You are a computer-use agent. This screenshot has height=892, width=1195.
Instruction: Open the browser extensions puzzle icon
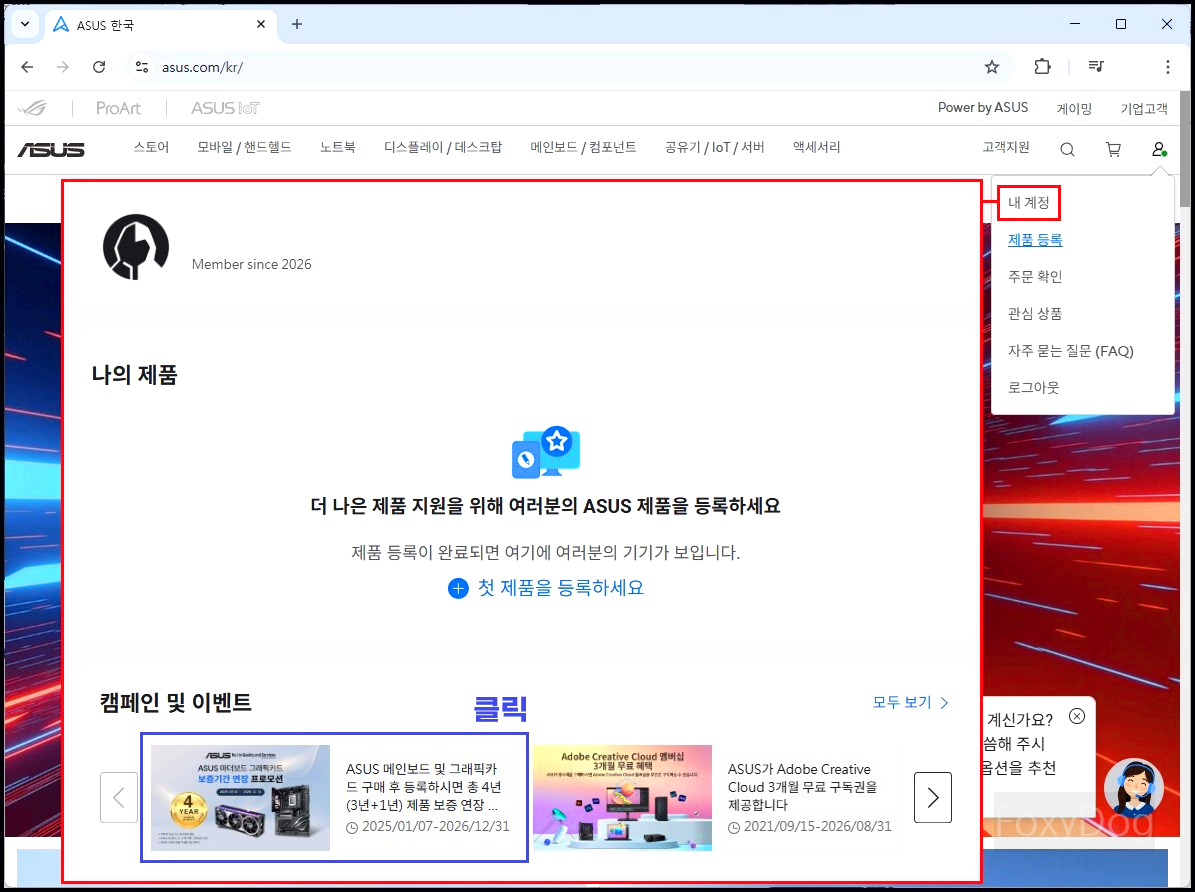point(1042,67)
